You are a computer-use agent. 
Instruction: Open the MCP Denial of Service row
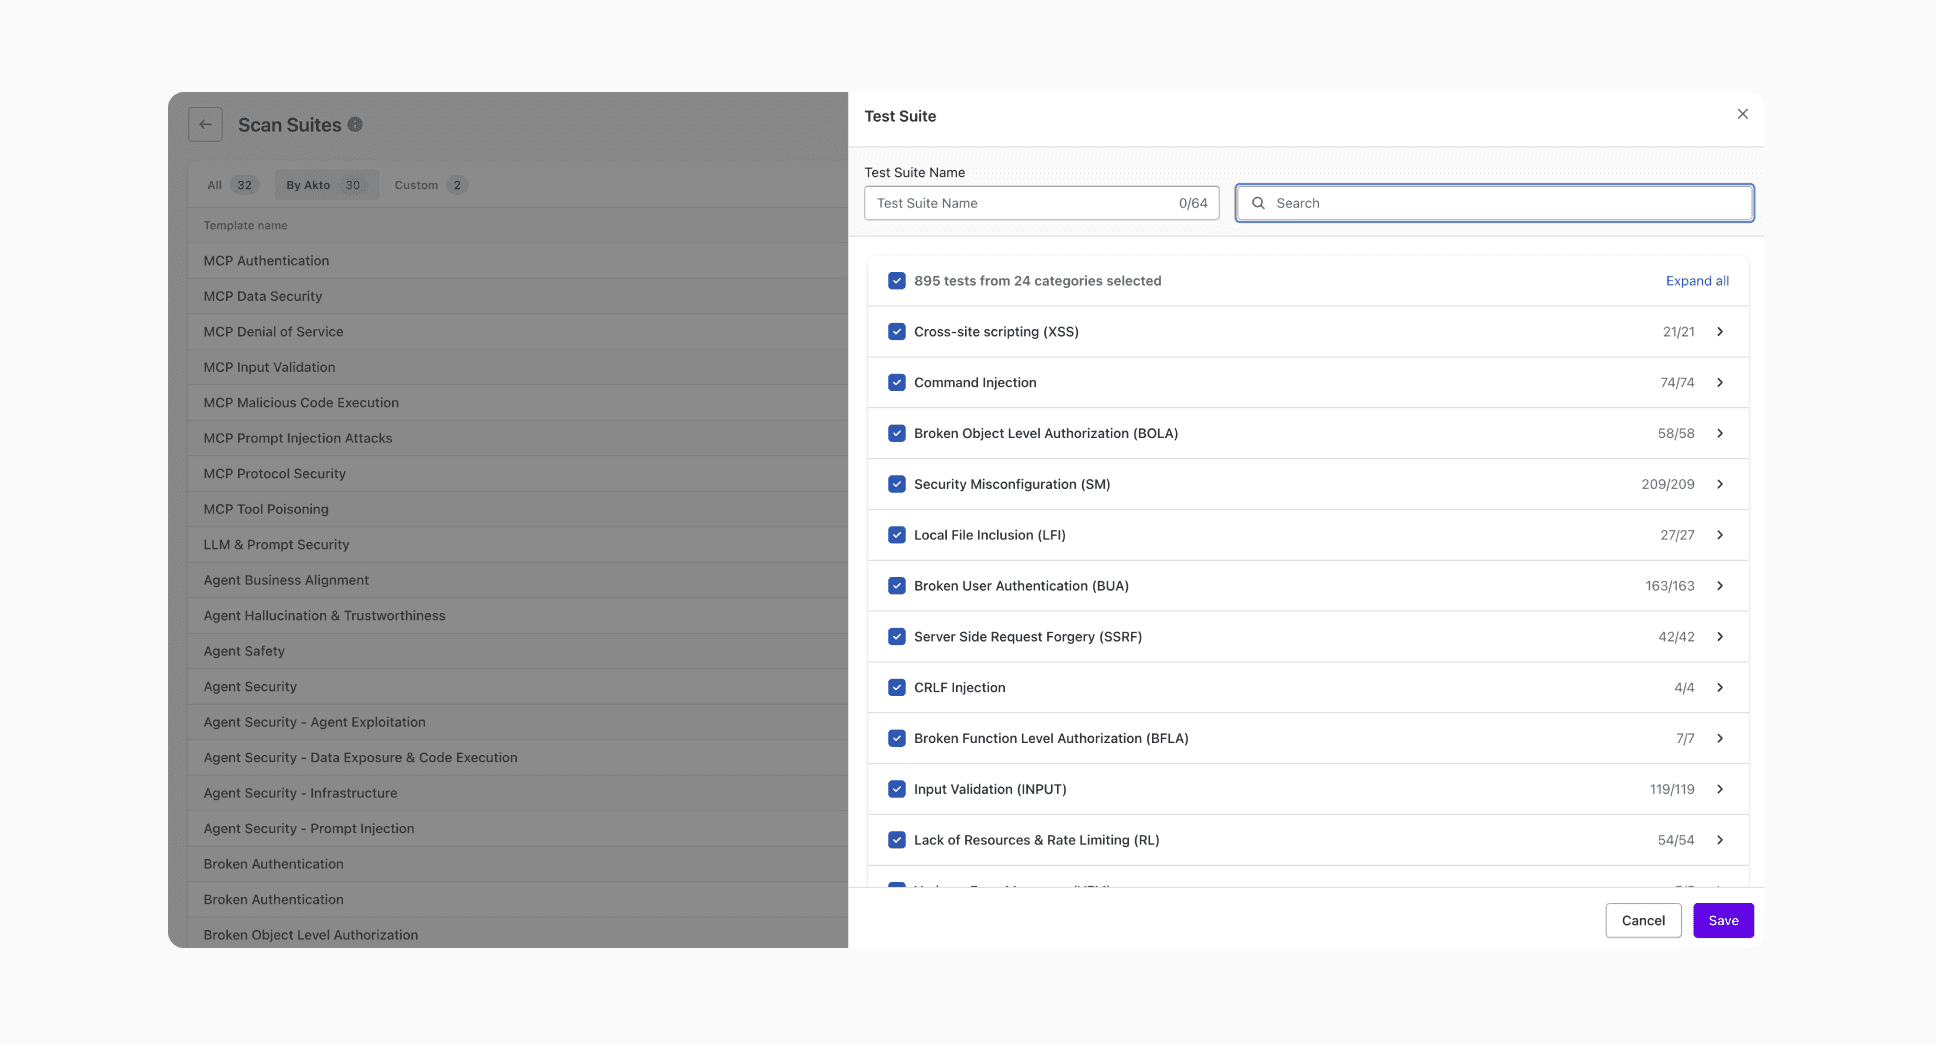(x=518, y=332)
